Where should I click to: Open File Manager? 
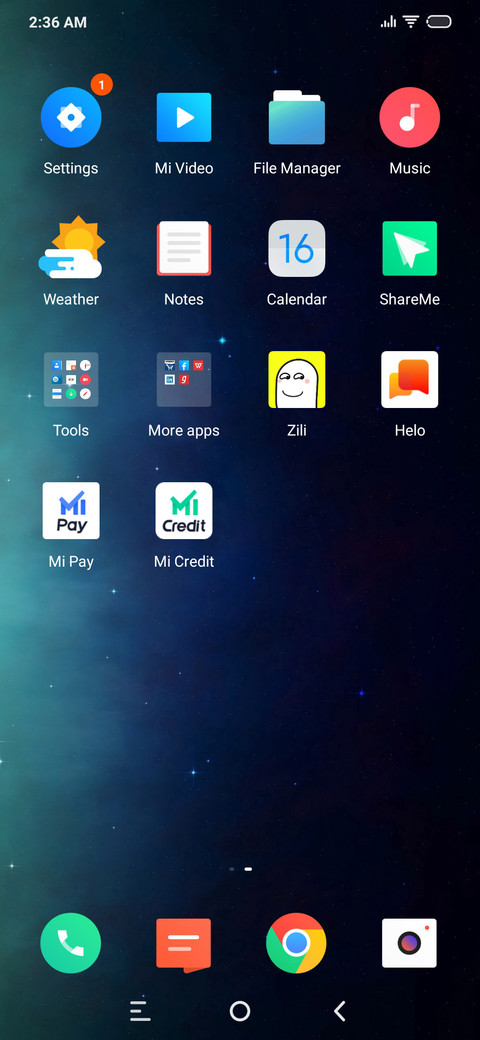click(x=296, y=117)
